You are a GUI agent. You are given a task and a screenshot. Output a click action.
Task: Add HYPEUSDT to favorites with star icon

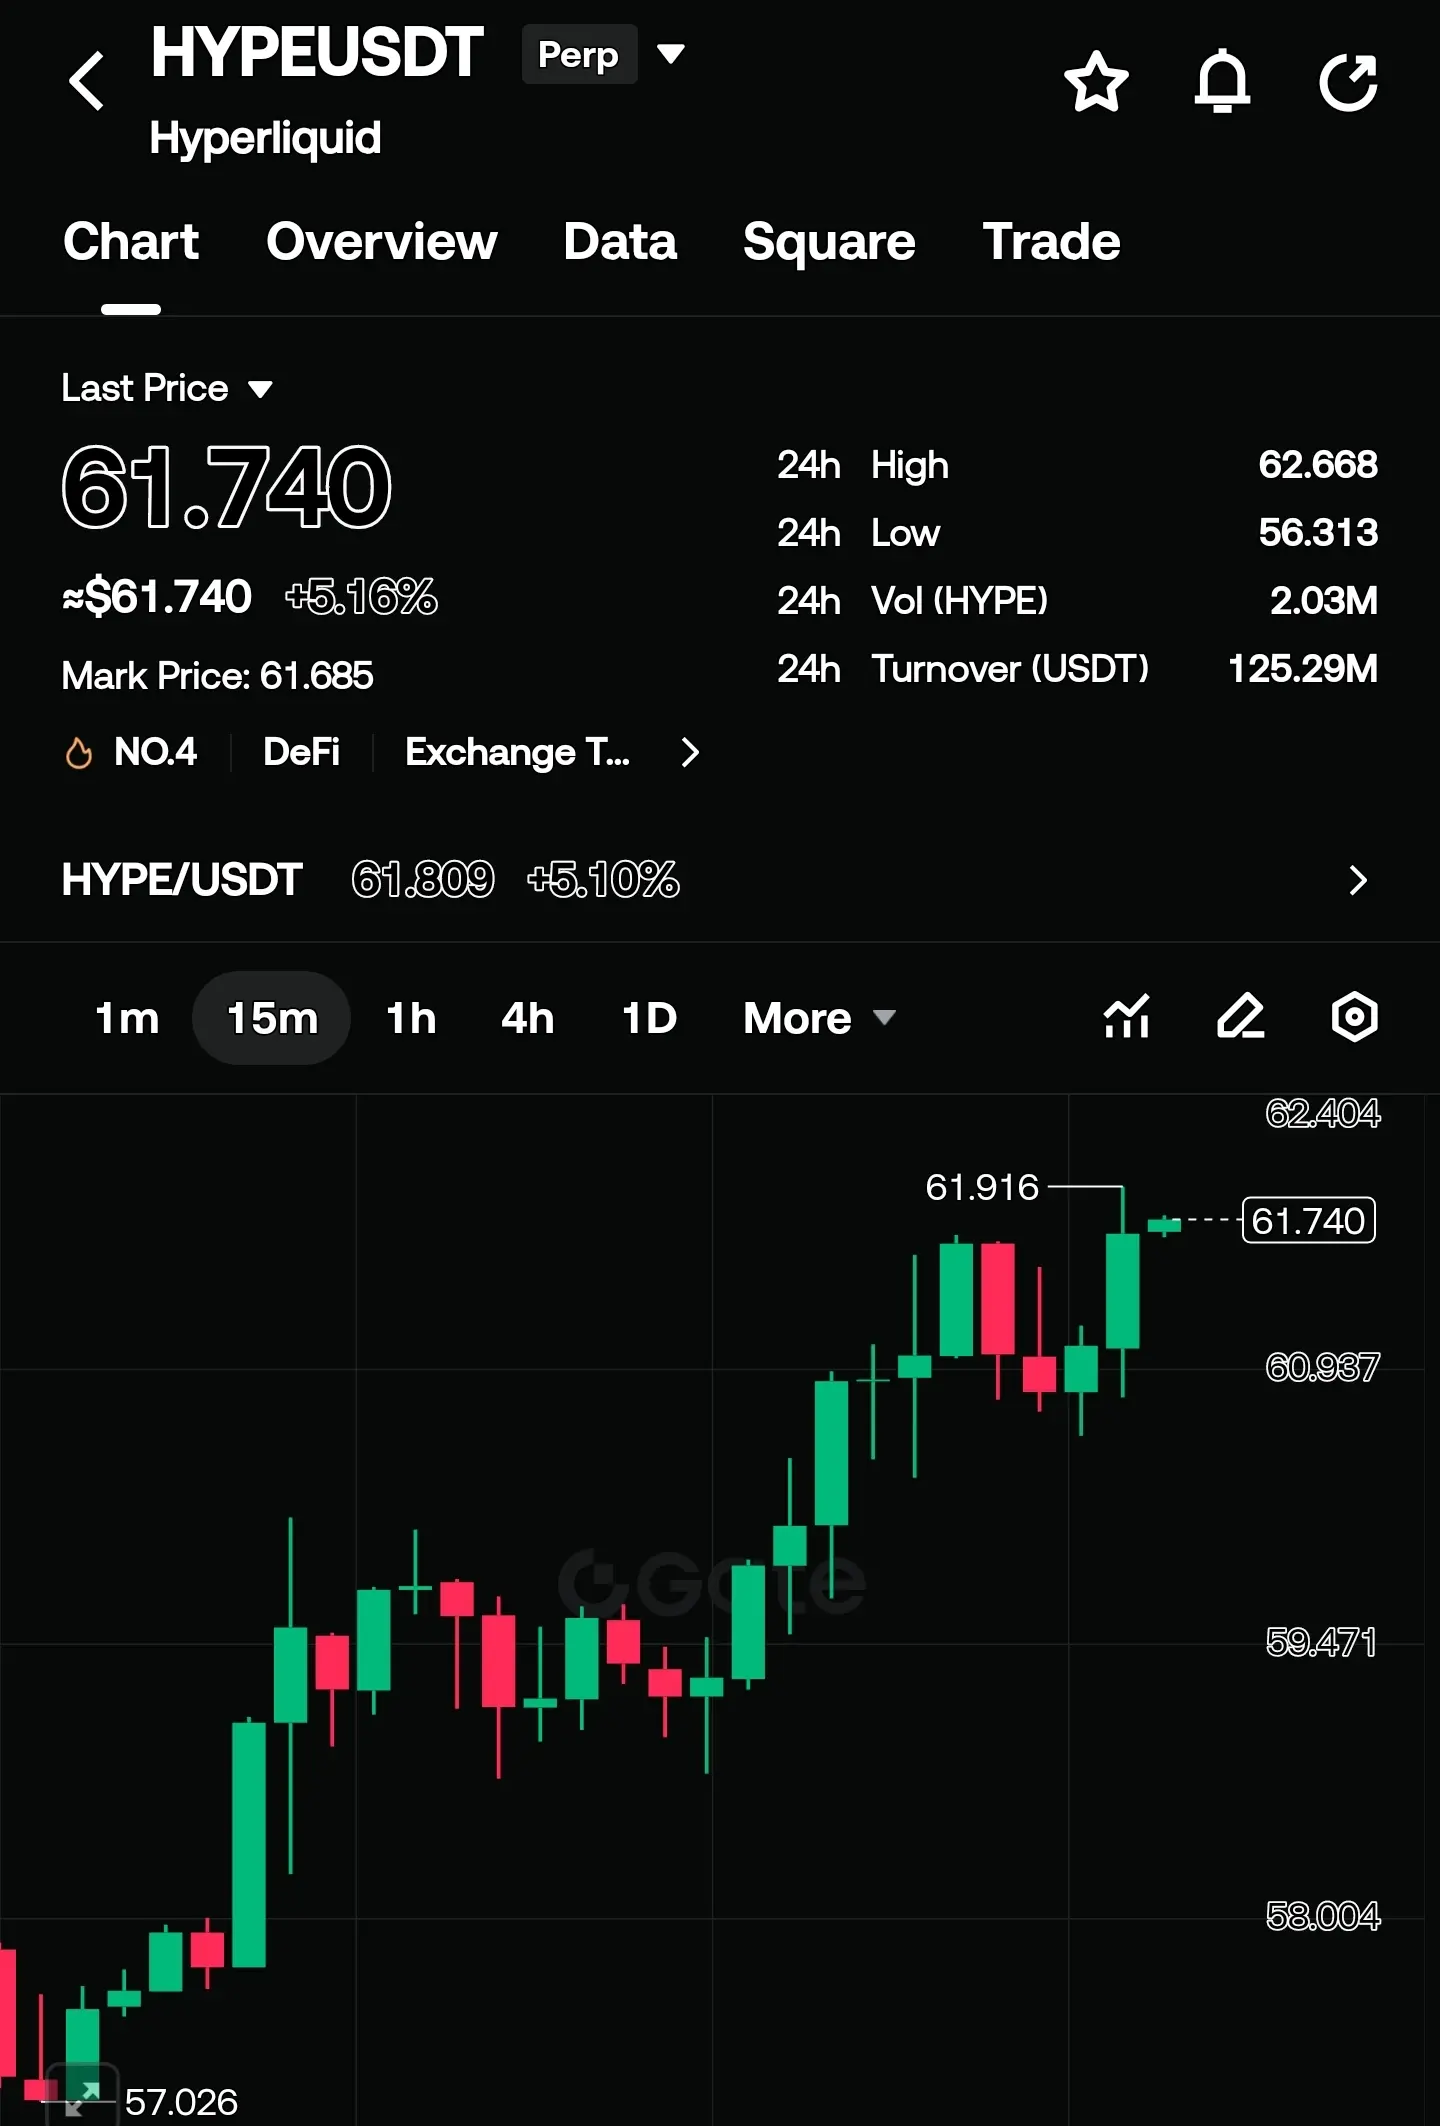coord(1097,81)
